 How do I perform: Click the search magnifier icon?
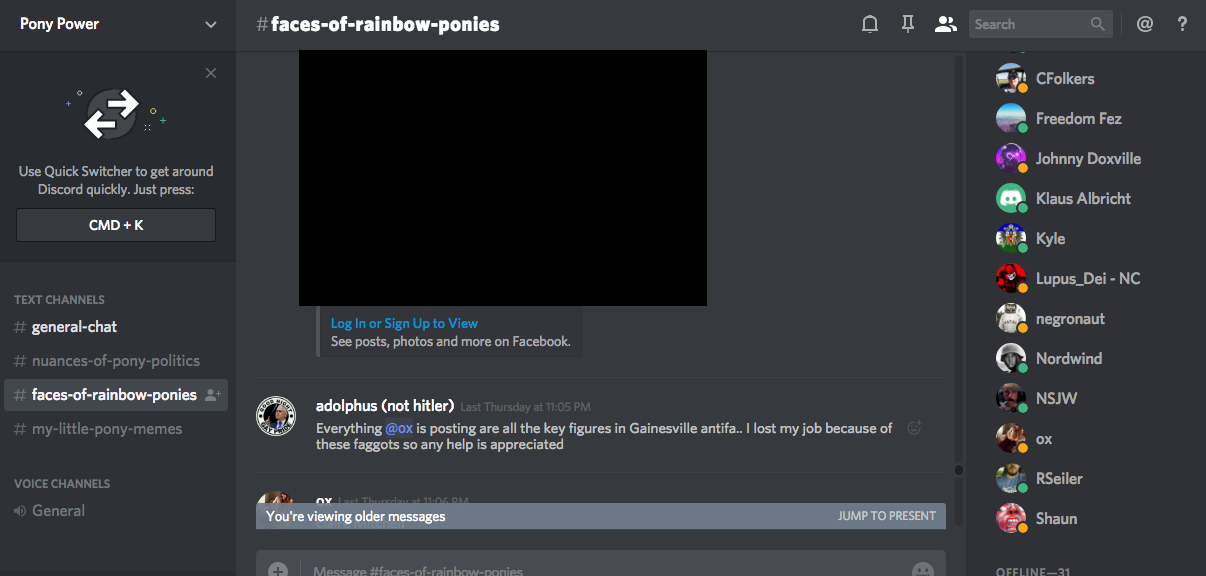[1098, 24]
